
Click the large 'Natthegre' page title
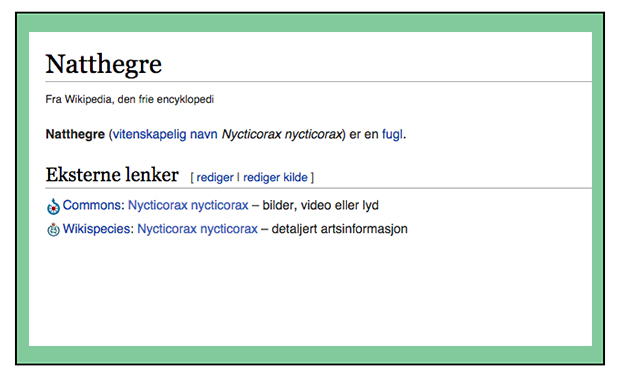(x=104, y=64)
